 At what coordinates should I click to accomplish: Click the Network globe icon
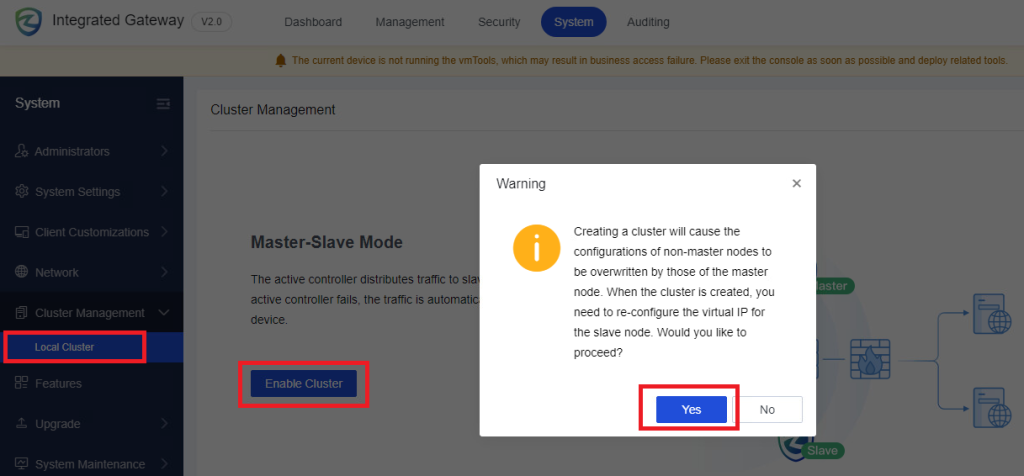pos(22,272)
